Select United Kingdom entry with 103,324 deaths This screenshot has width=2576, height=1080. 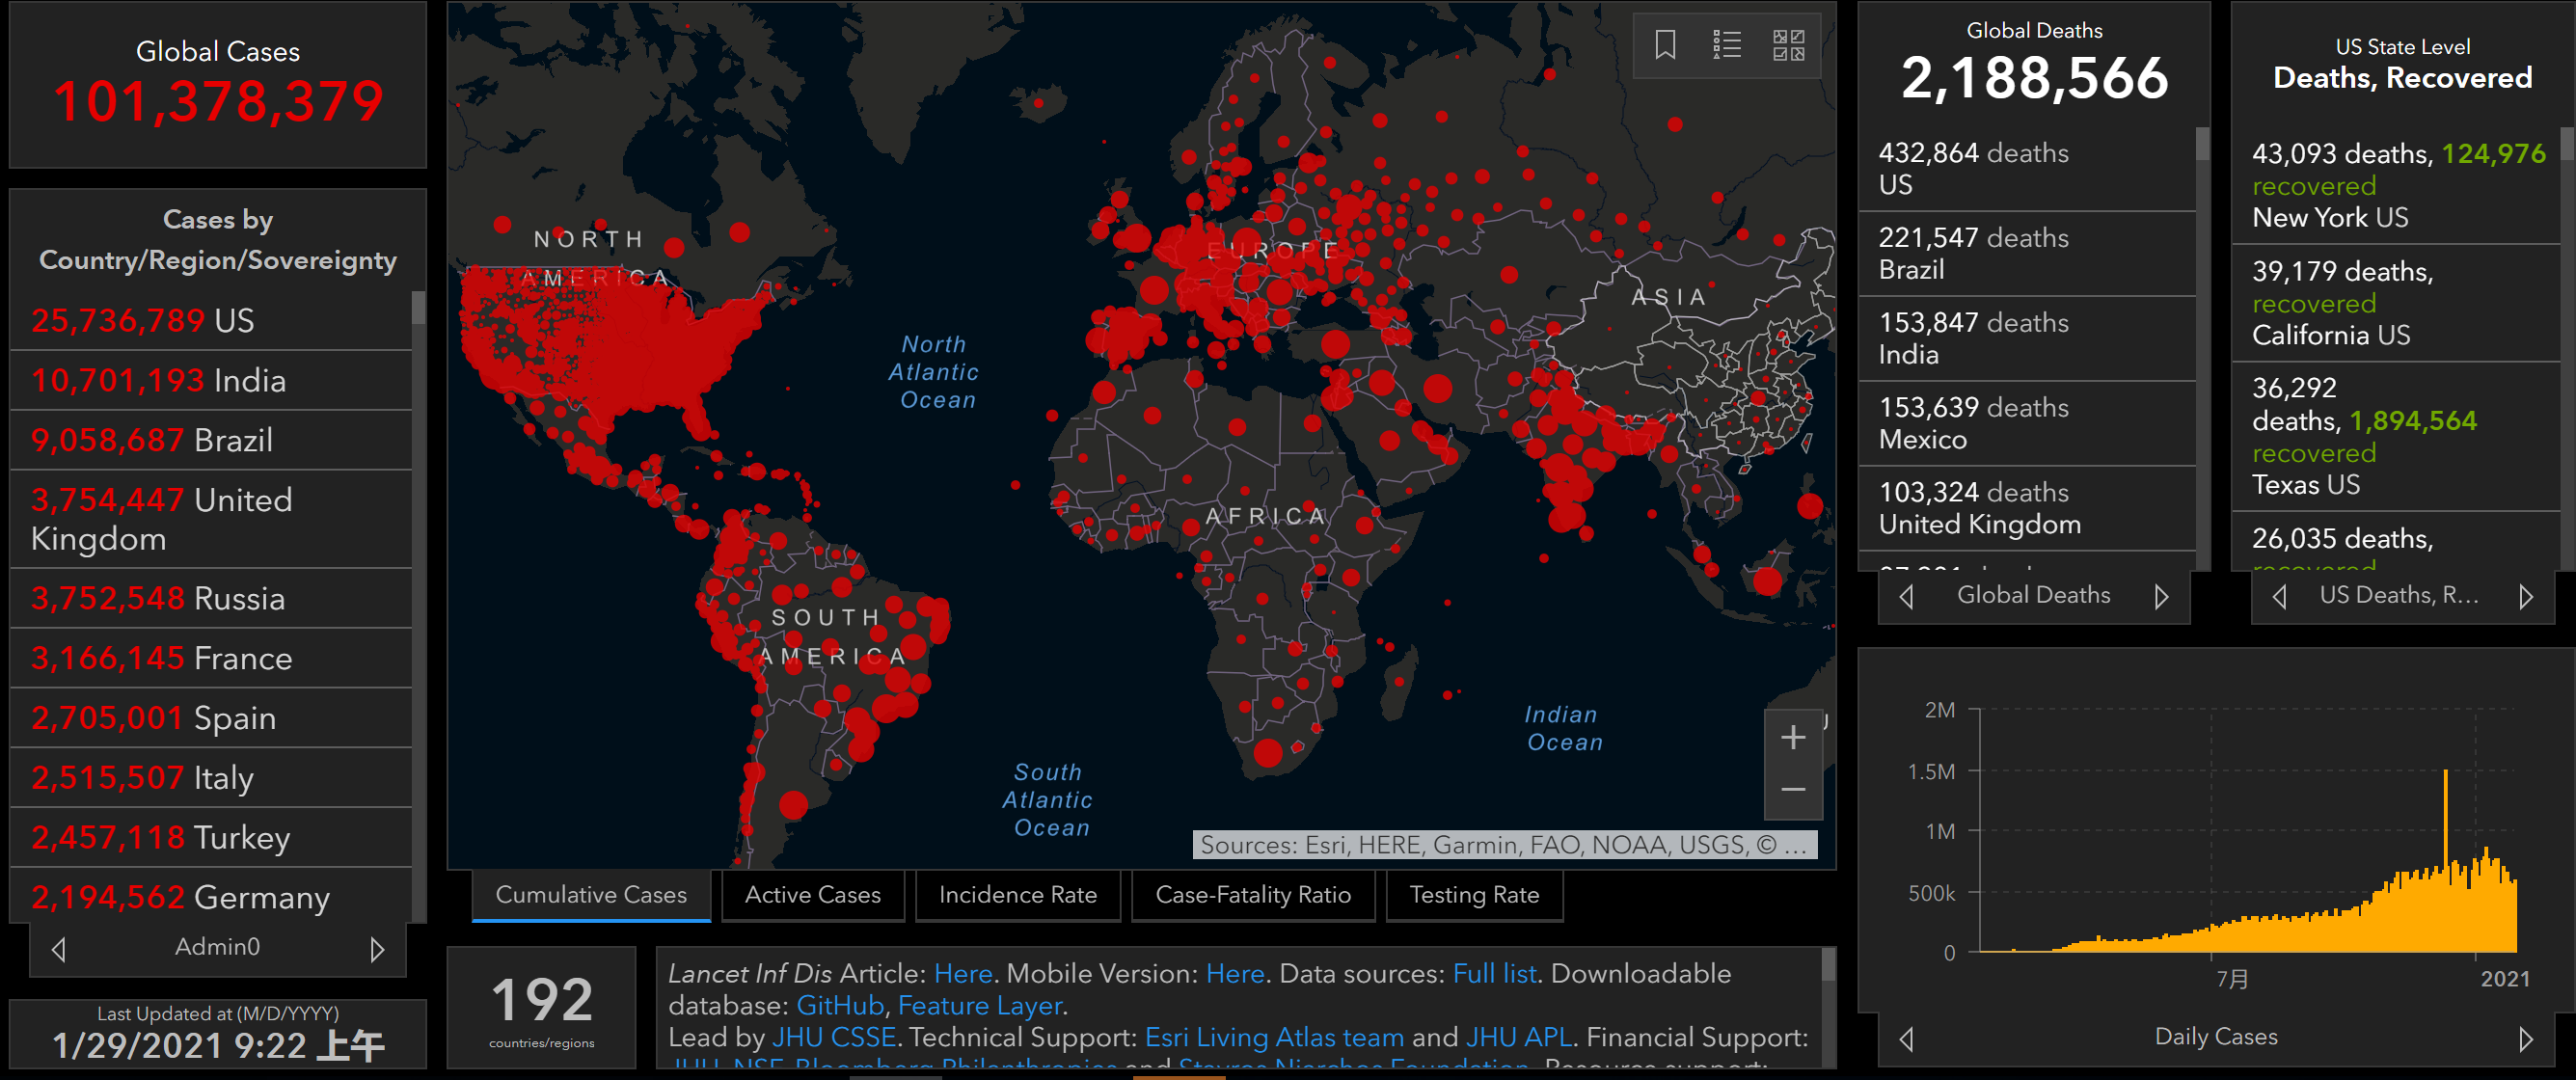(x=2027, y=509)
